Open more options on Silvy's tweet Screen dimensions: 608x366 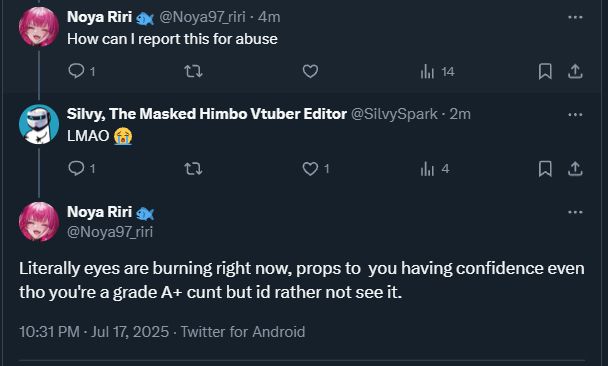(575, 114)
